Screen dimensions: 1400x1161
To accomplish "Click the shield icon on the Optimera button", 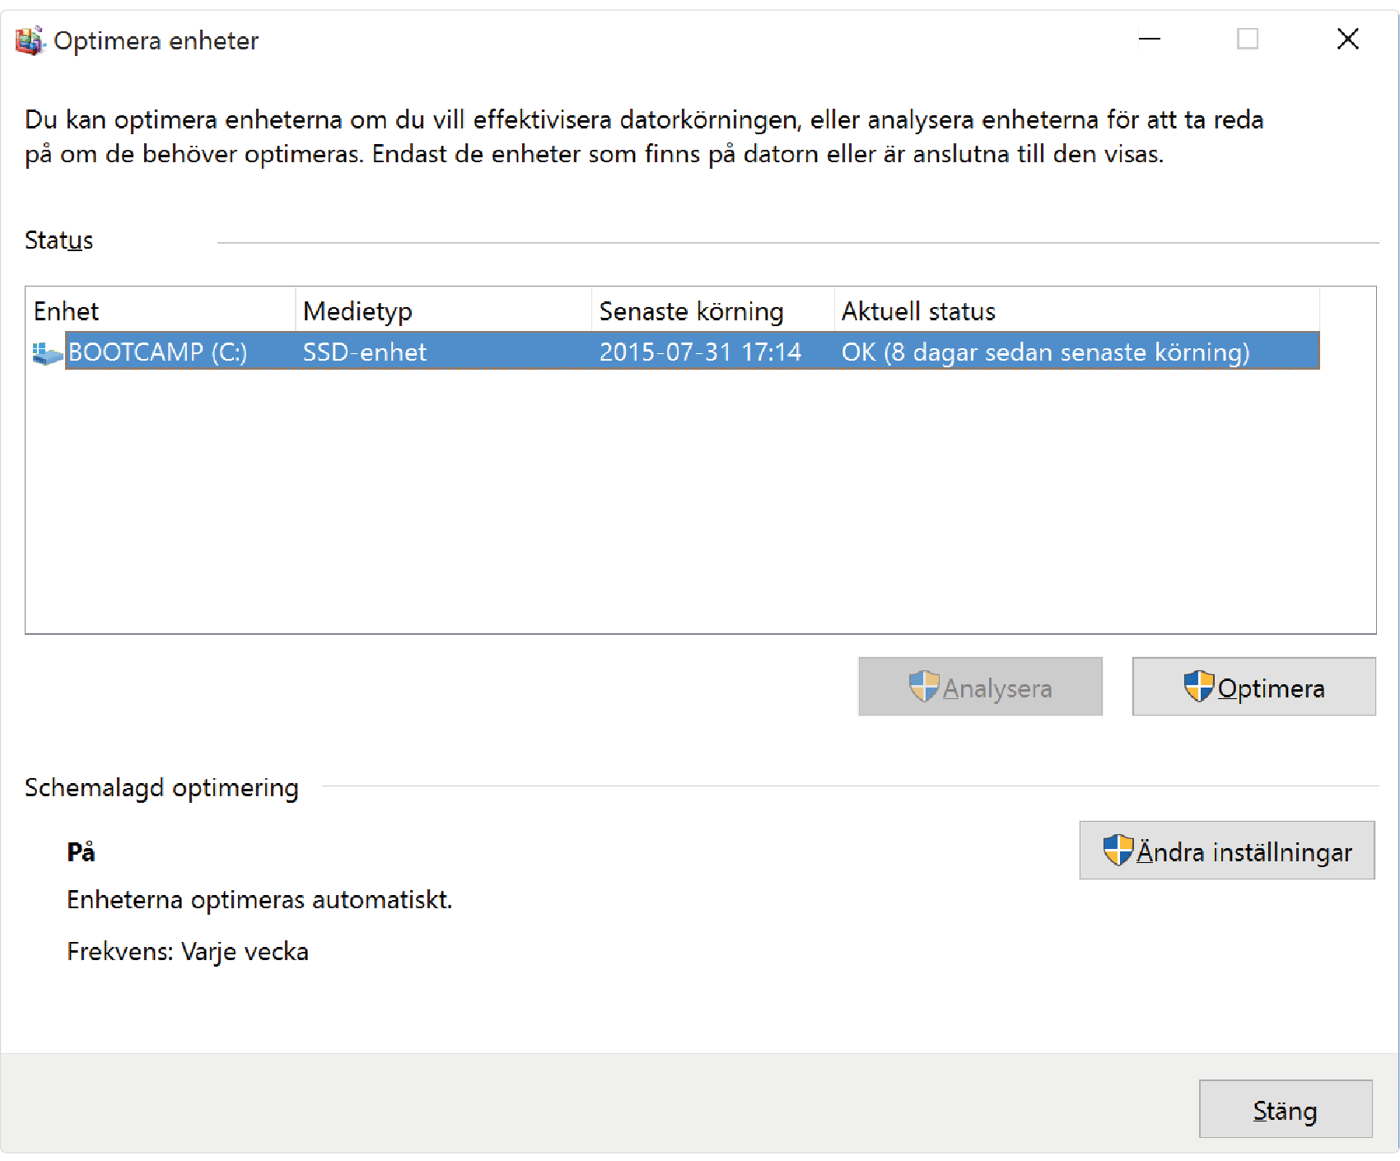I will [x=1198, y=687].
